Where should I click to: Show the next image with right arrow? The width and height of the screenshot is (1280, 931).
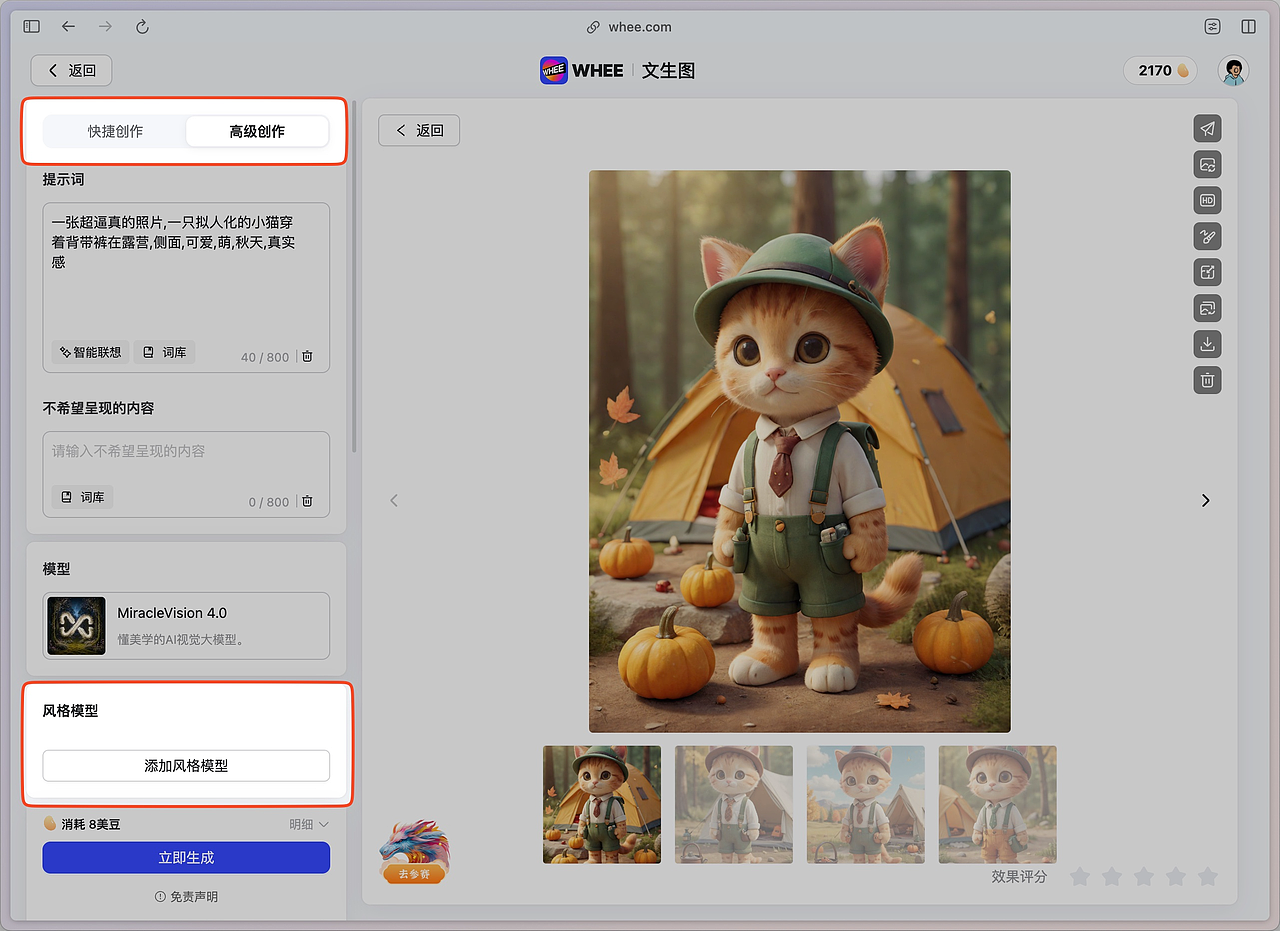pyautogui.click(x=1205, y=500)
